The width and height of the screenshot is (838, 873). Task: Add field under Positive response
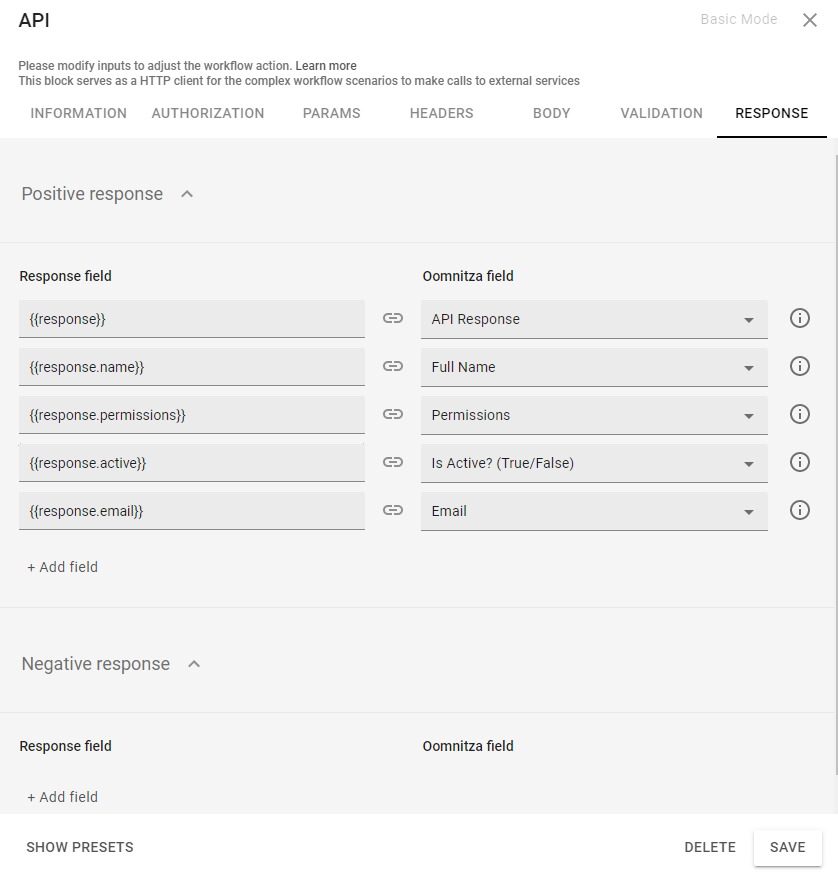tap(63, 567)
